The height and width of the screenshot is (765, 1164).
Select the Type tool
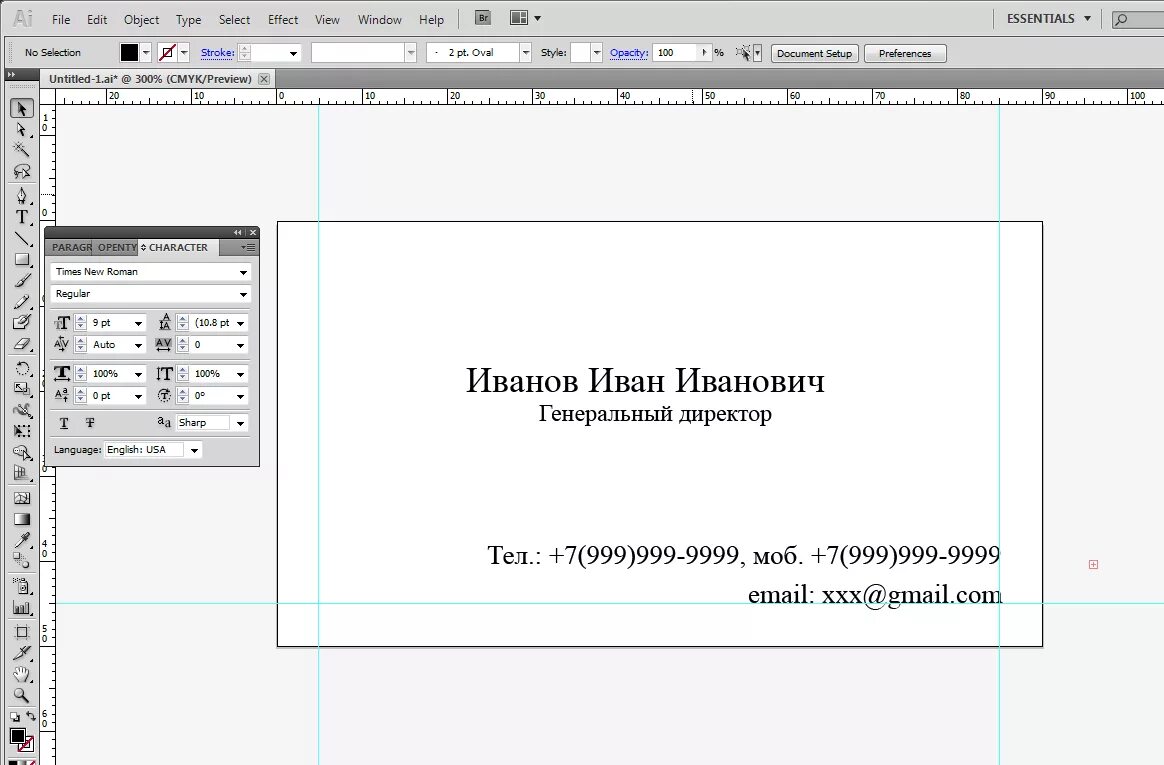[22, 217]
